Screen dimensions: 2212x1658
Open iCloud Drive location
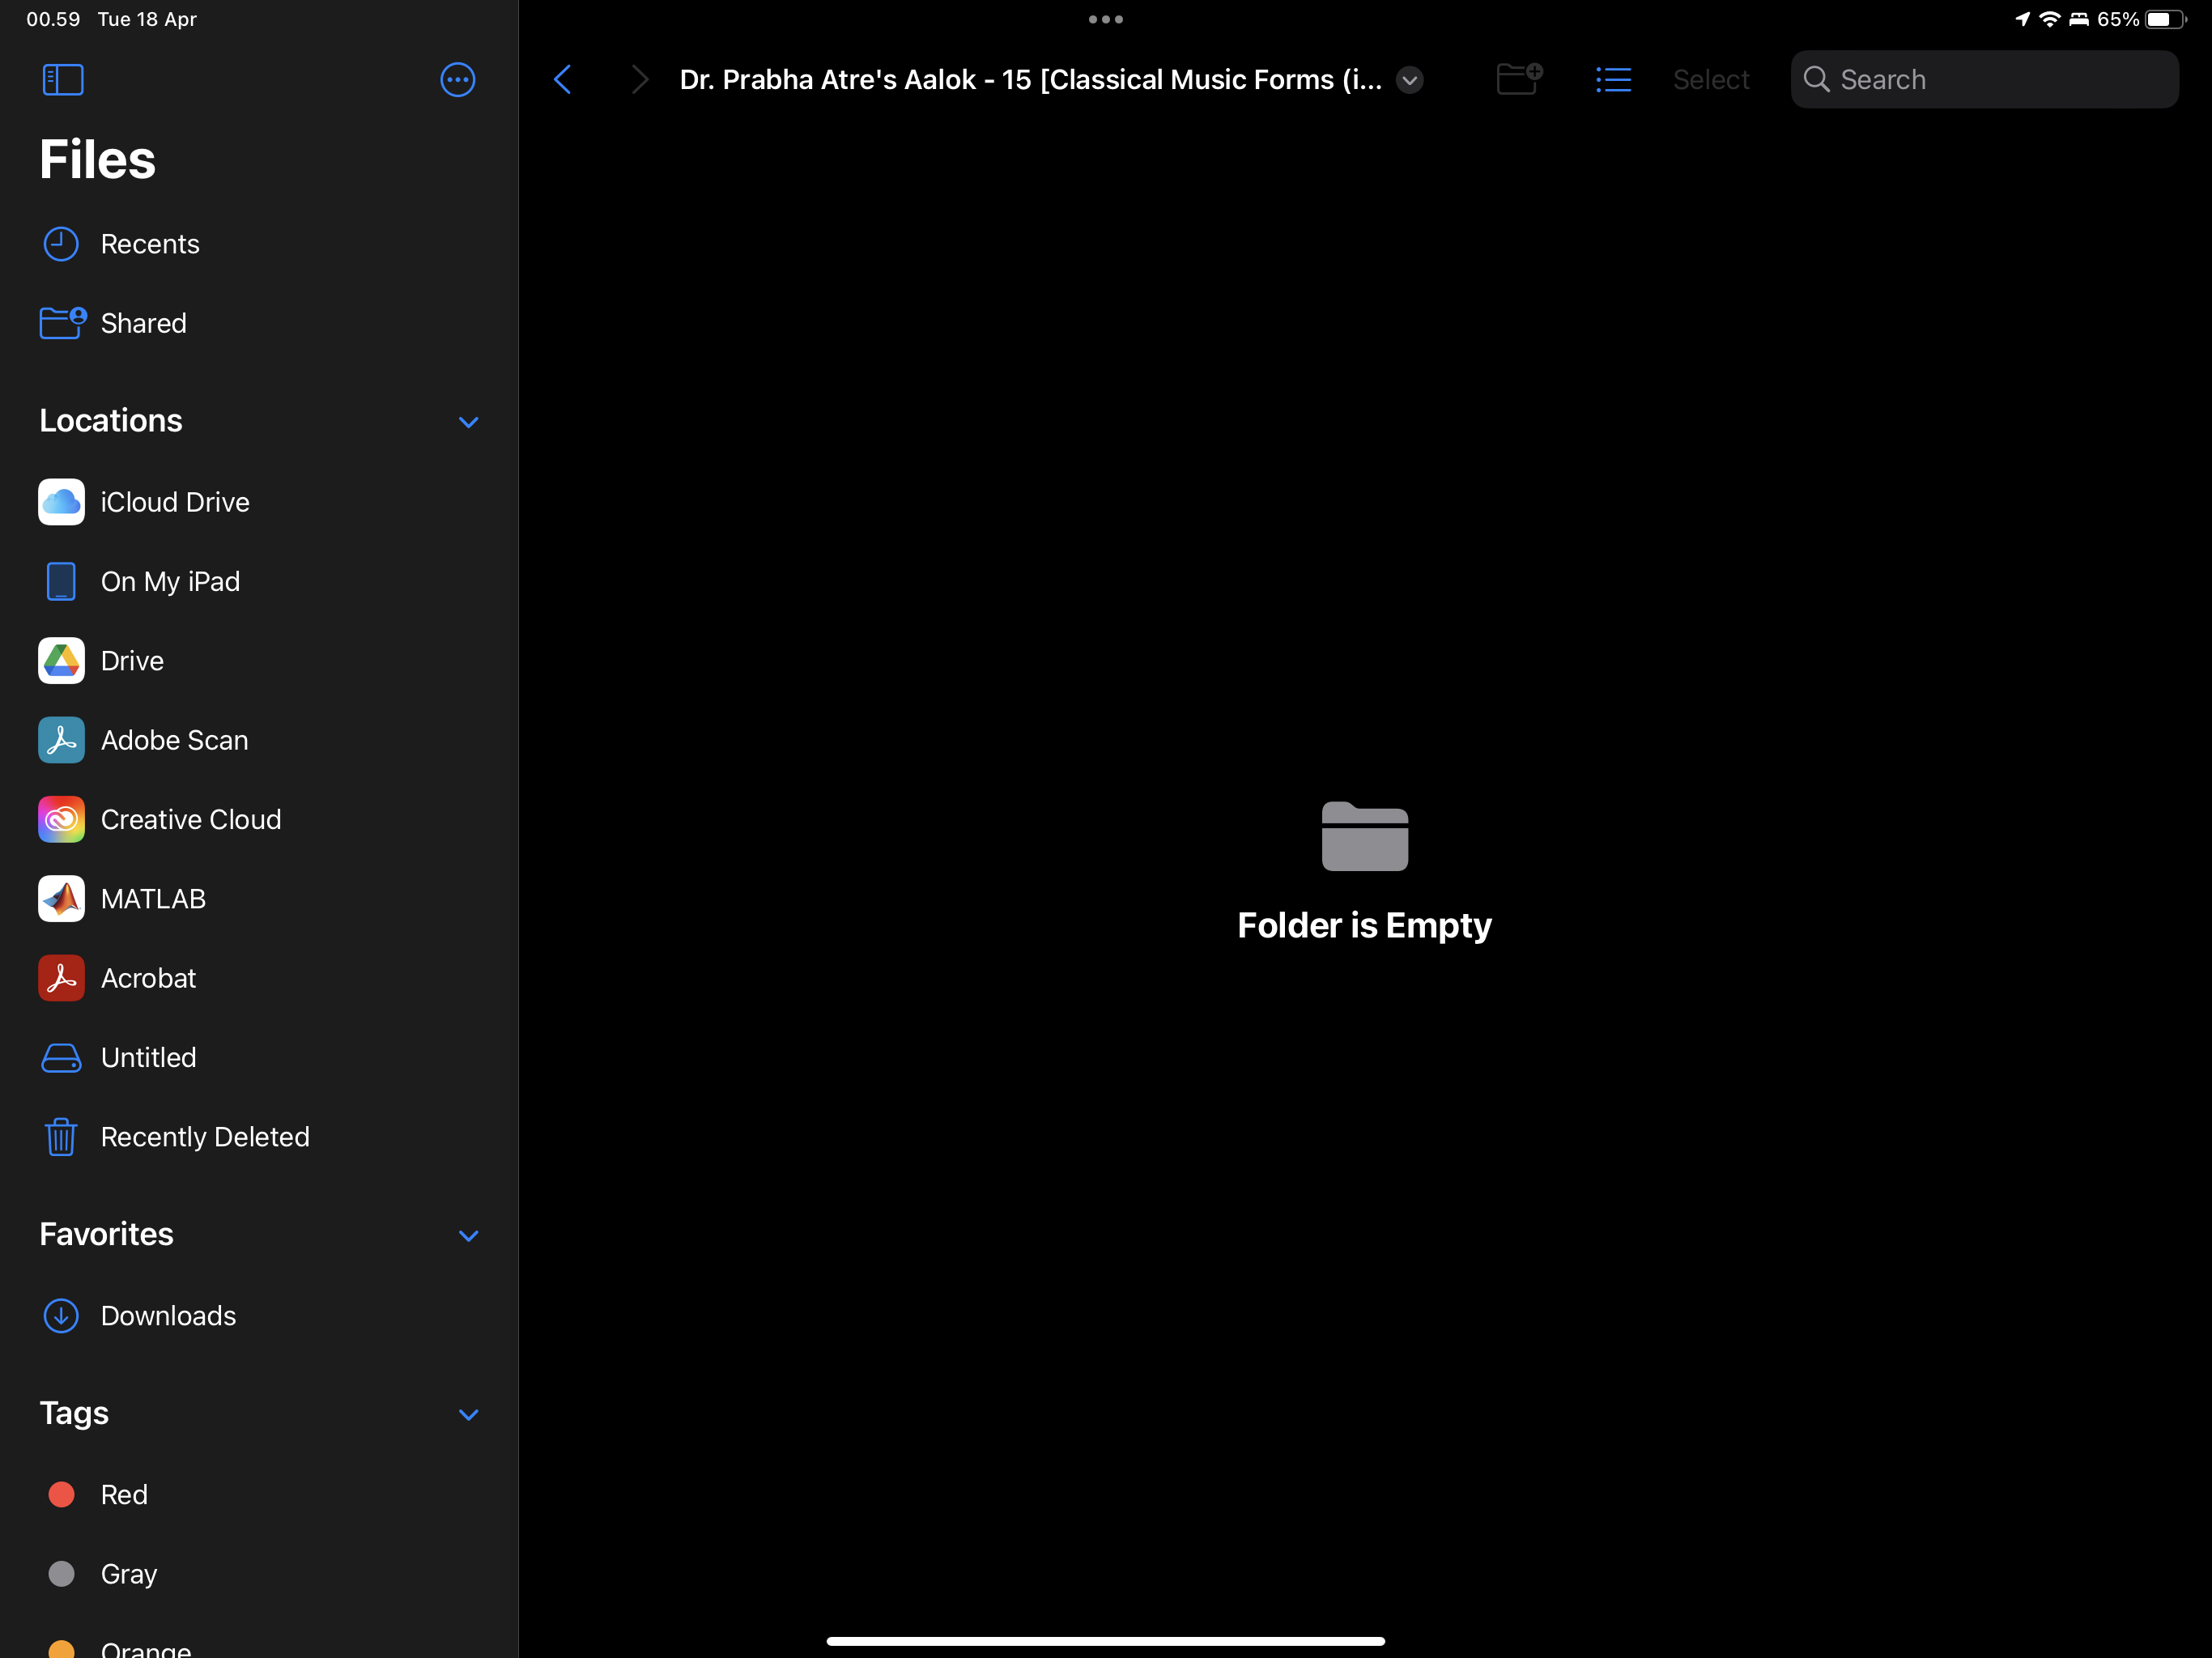[x=174, y=502]
